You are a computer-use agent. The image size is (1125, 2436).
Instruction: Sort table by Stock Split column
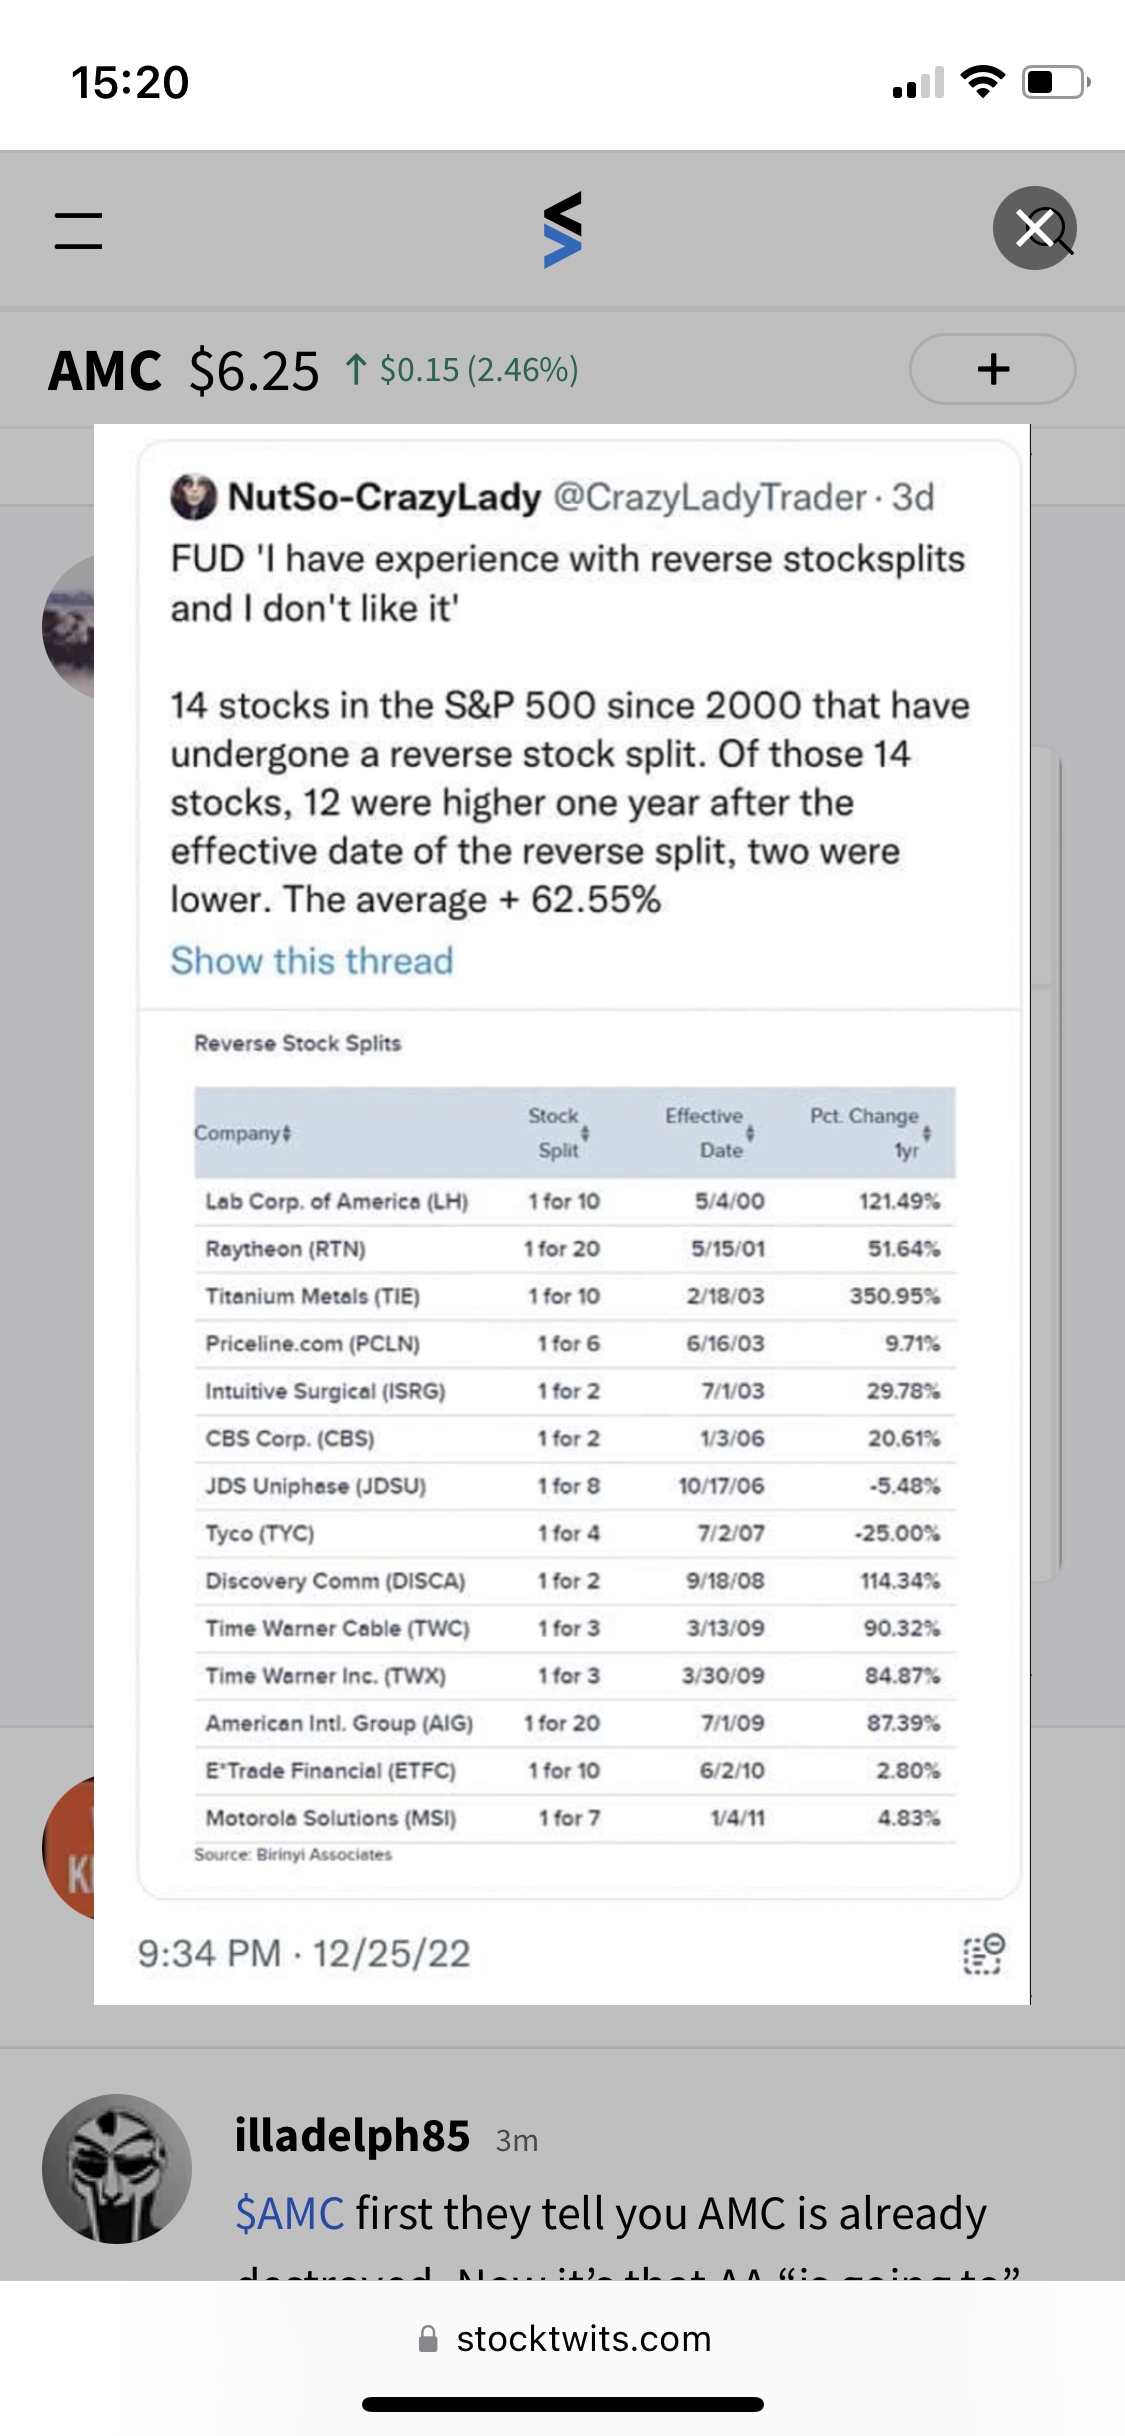pos(585,1133)
